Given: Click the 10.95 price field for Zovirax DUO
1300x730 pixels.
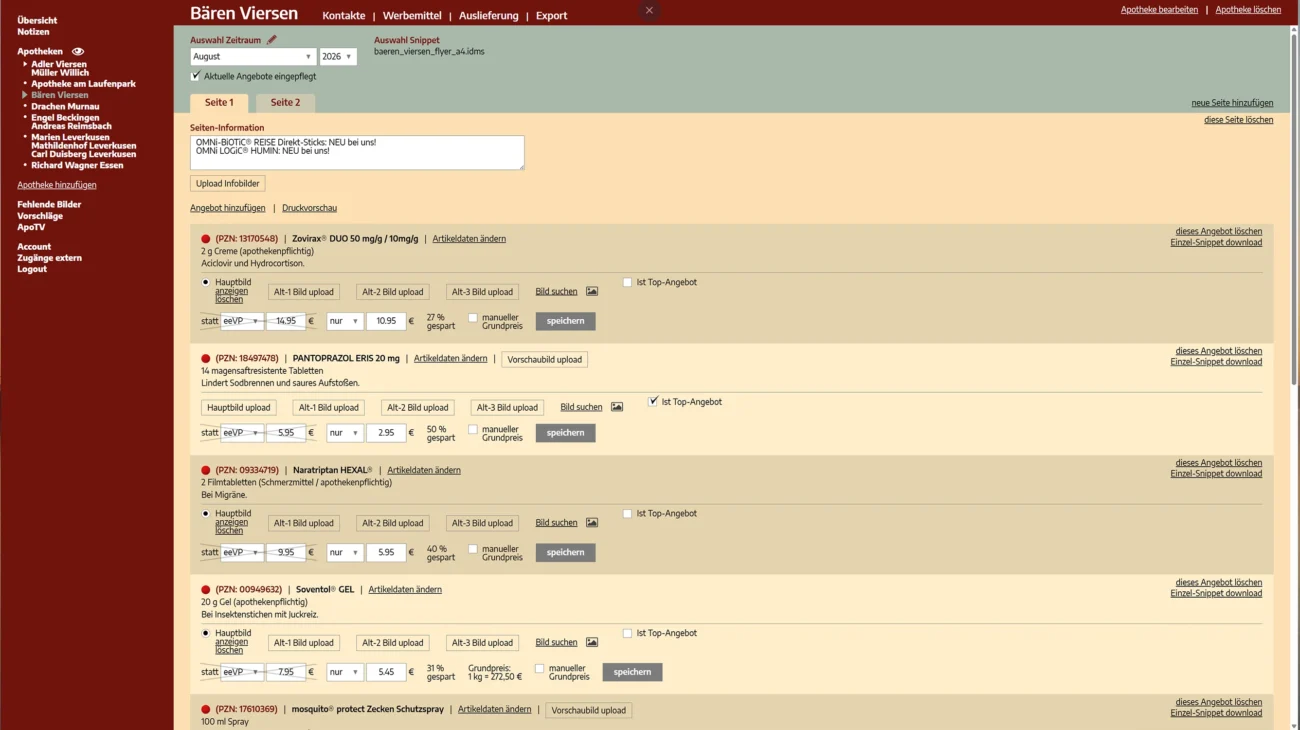Looking at the screenshot, I should (x=386, y=321).
